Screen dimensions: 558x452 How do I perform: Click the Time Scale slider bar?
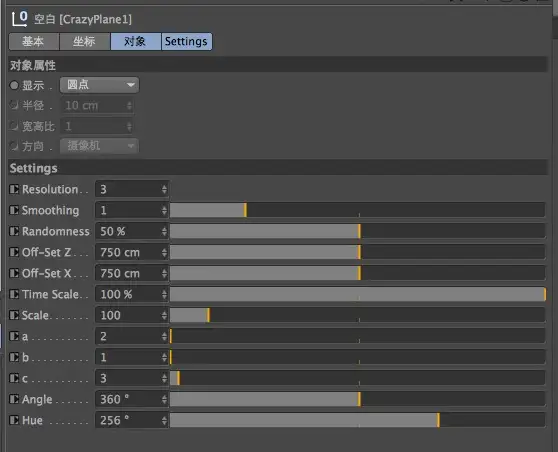coord(358,294)
